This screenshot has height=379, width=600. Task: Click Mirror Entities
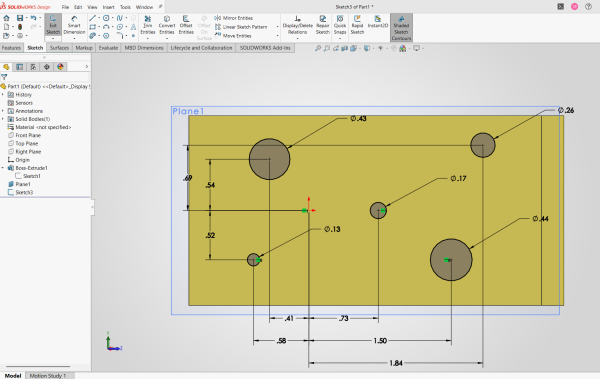pos(233,18)
